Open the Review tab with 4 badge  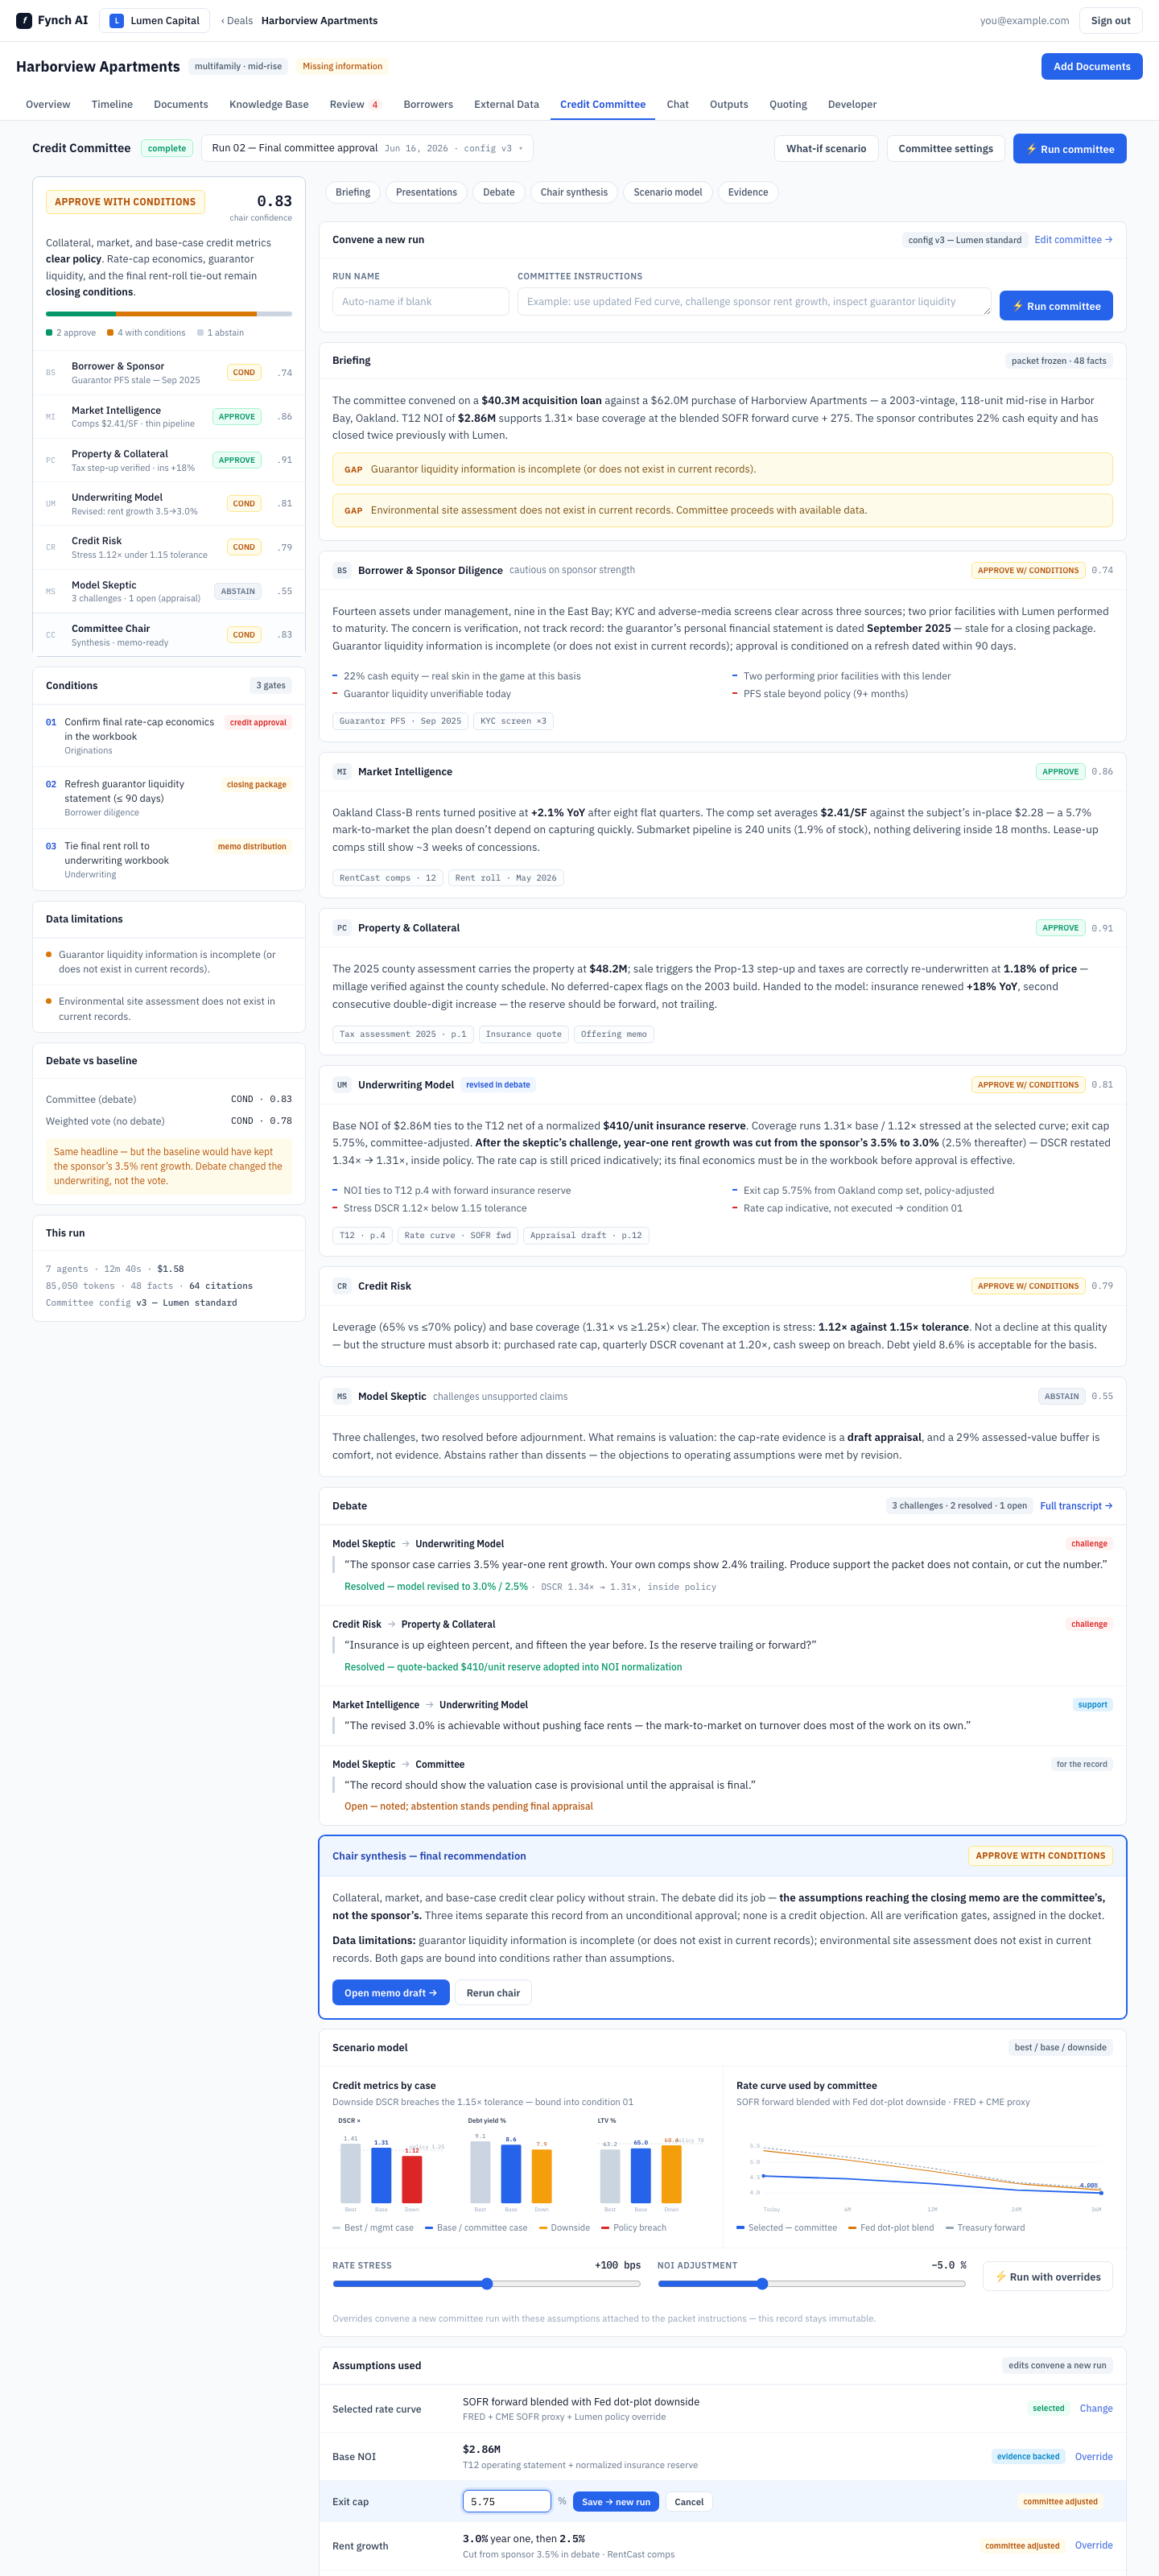(x=355, y=104)
